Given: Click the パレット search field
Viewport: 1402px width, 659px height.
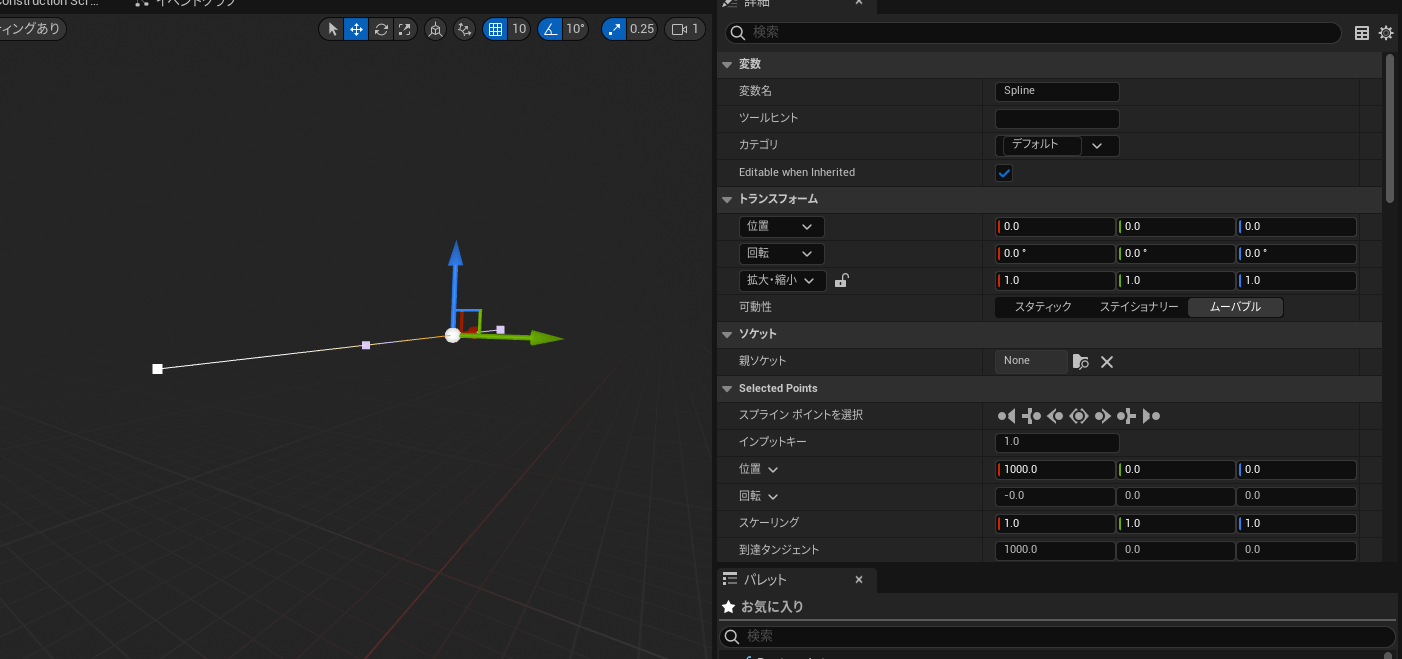Looking at the screenshot, I should 1058,635.
